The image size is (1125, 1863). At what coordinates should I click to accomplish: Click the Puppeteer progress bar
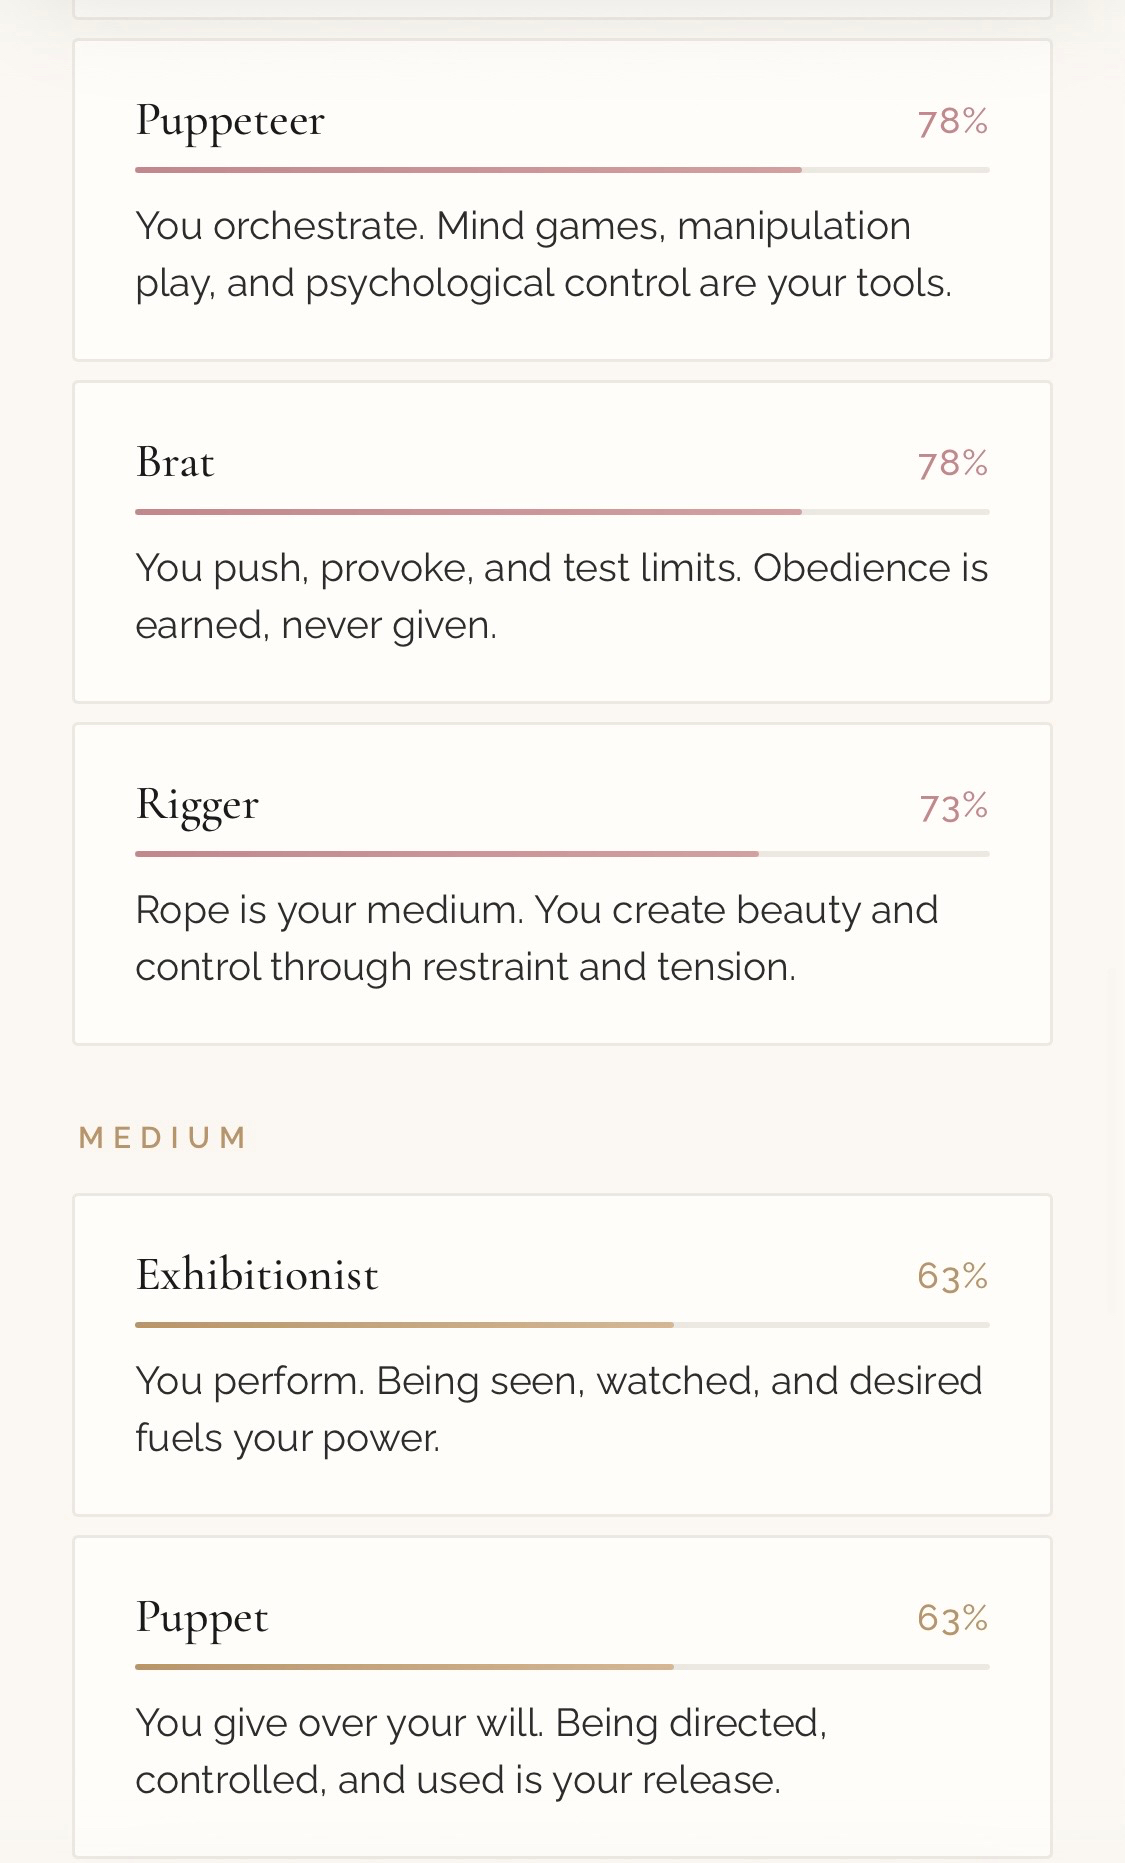(x=562, y=170)
